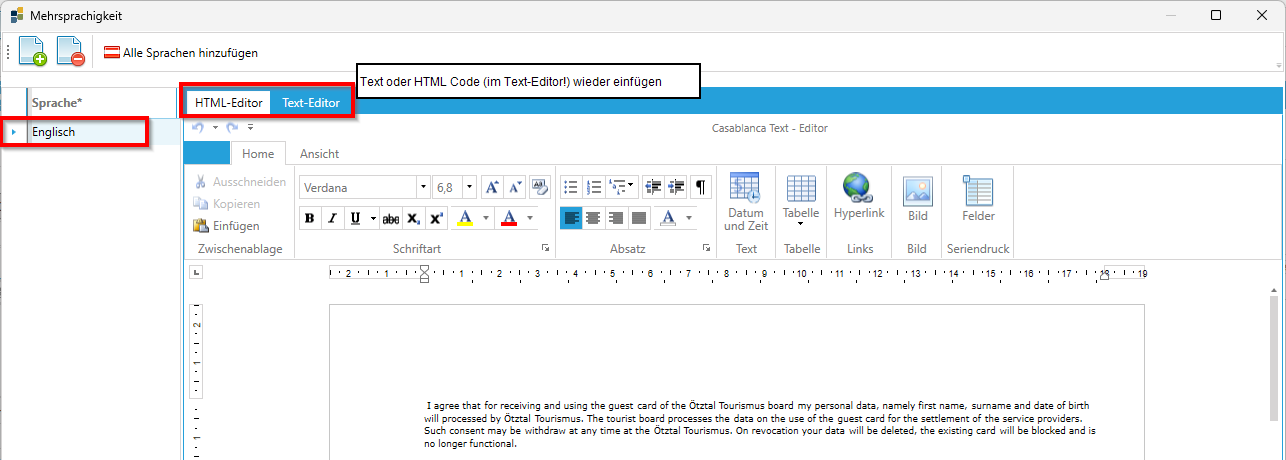The image size is (1286, 460).
Task: Justify the text
Action: coord(639,218)
